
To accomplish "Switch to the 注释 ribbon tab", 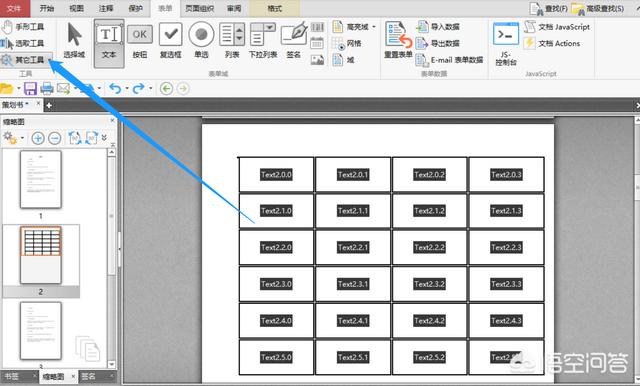I will (106, 8).
